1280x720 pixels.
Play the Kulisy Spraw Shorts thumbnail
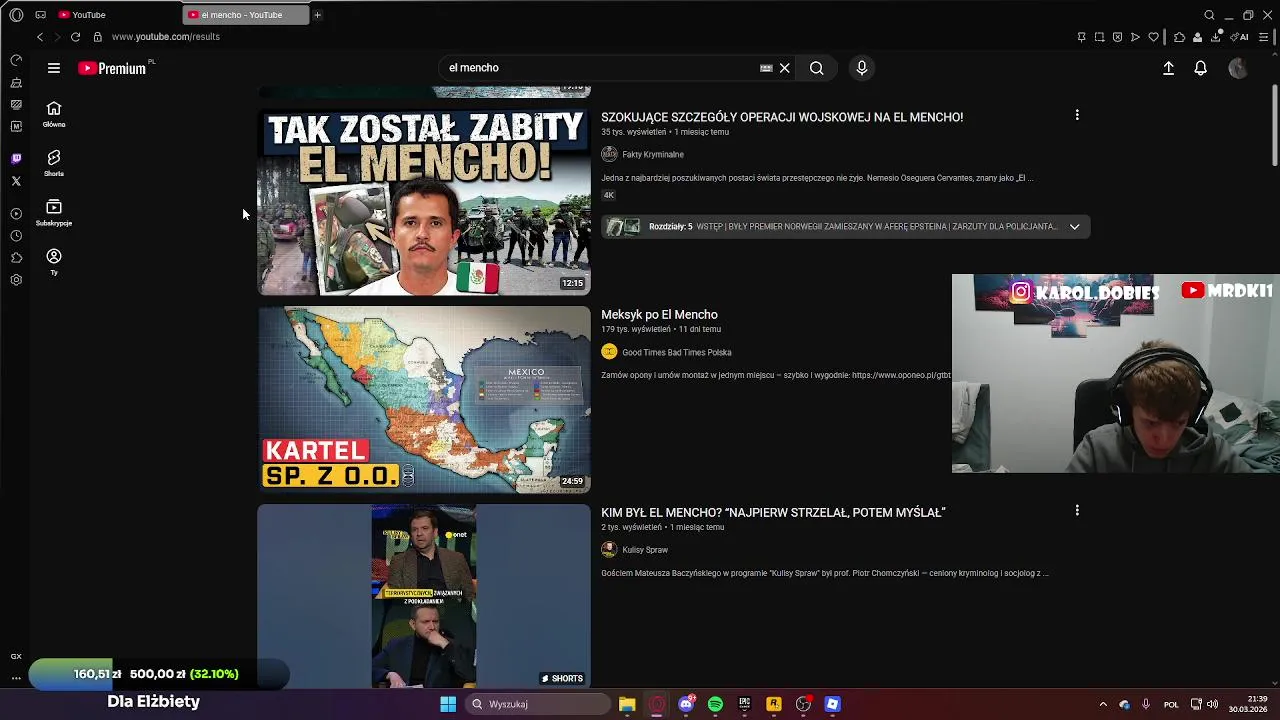424,596
